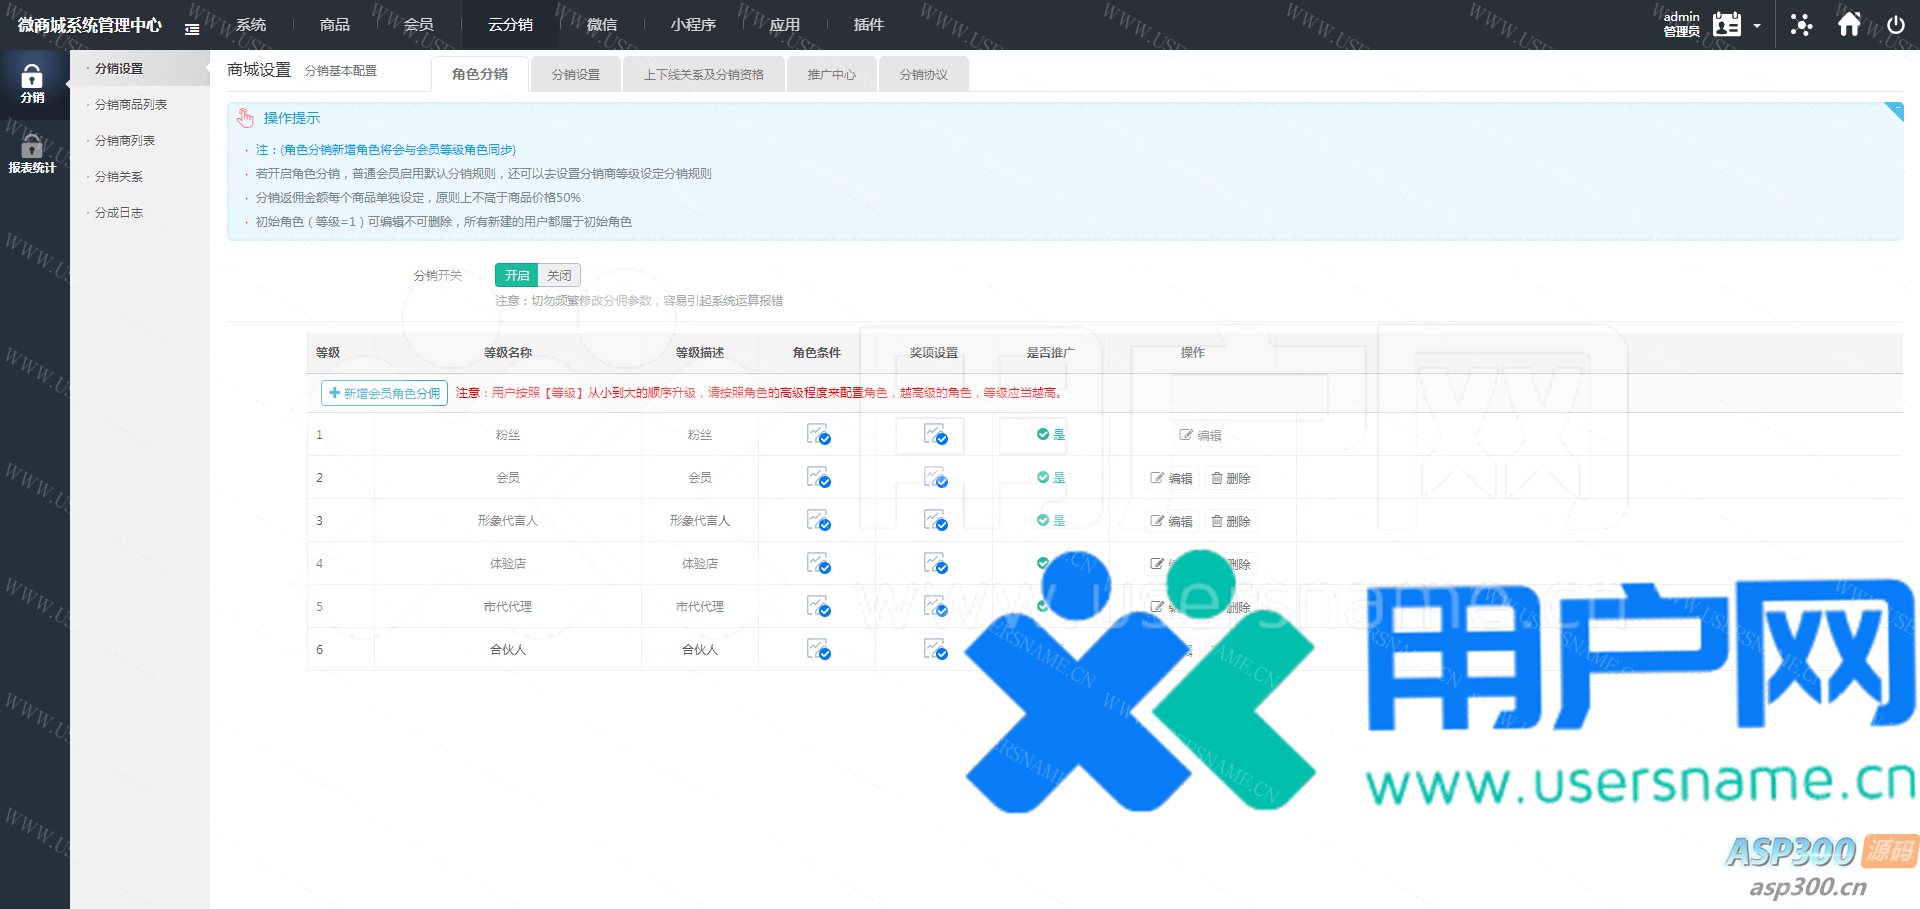Click 编辑 for the 会员 row

[1171, 478]
